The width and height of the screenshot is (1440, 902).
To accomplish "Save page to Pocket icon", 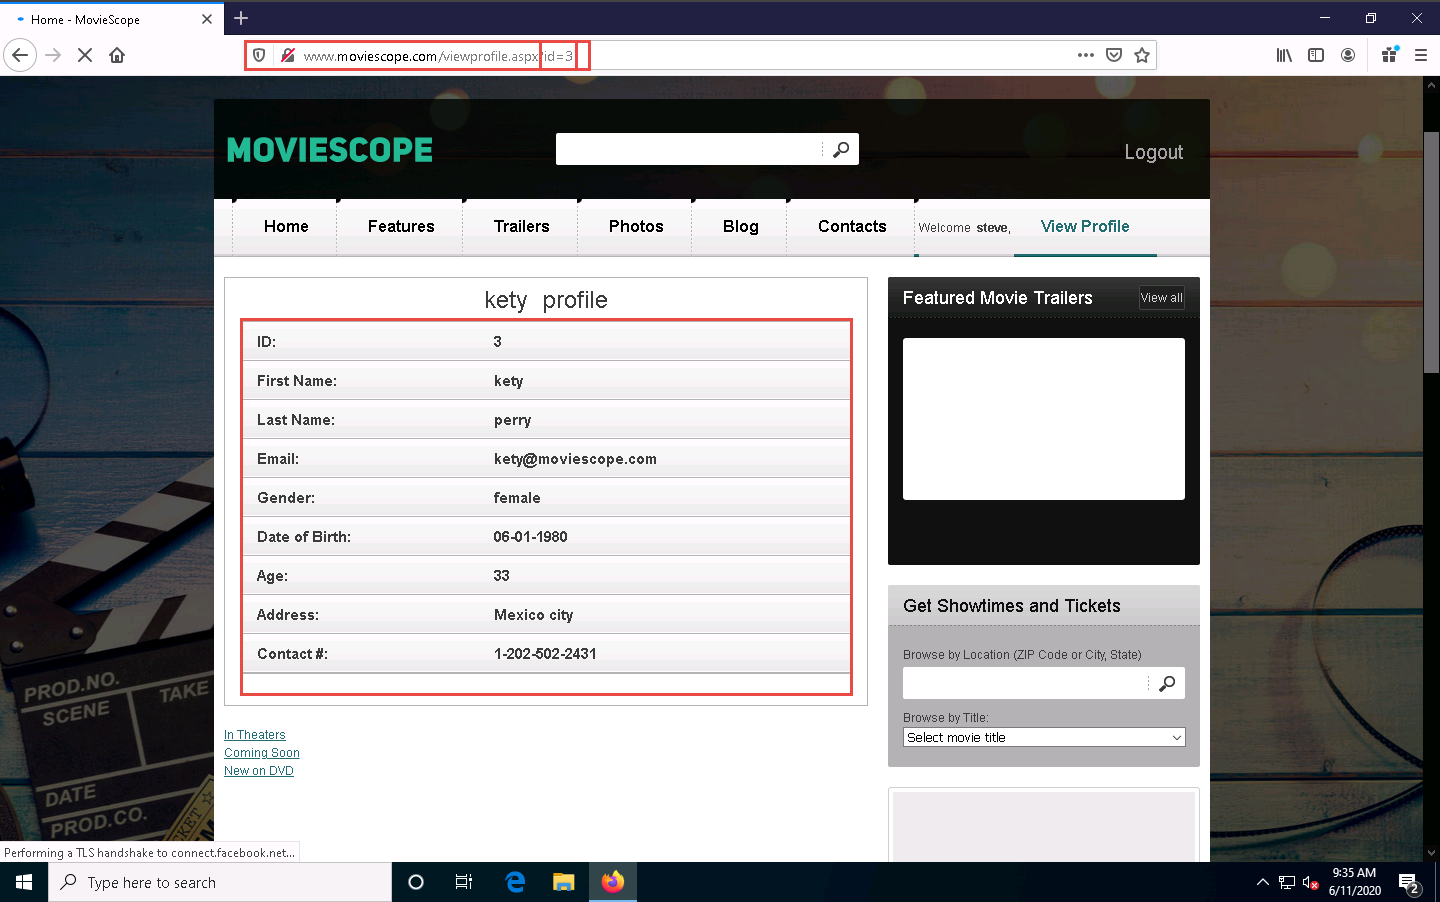I will pyautogui.click(x=1114, y=55).
